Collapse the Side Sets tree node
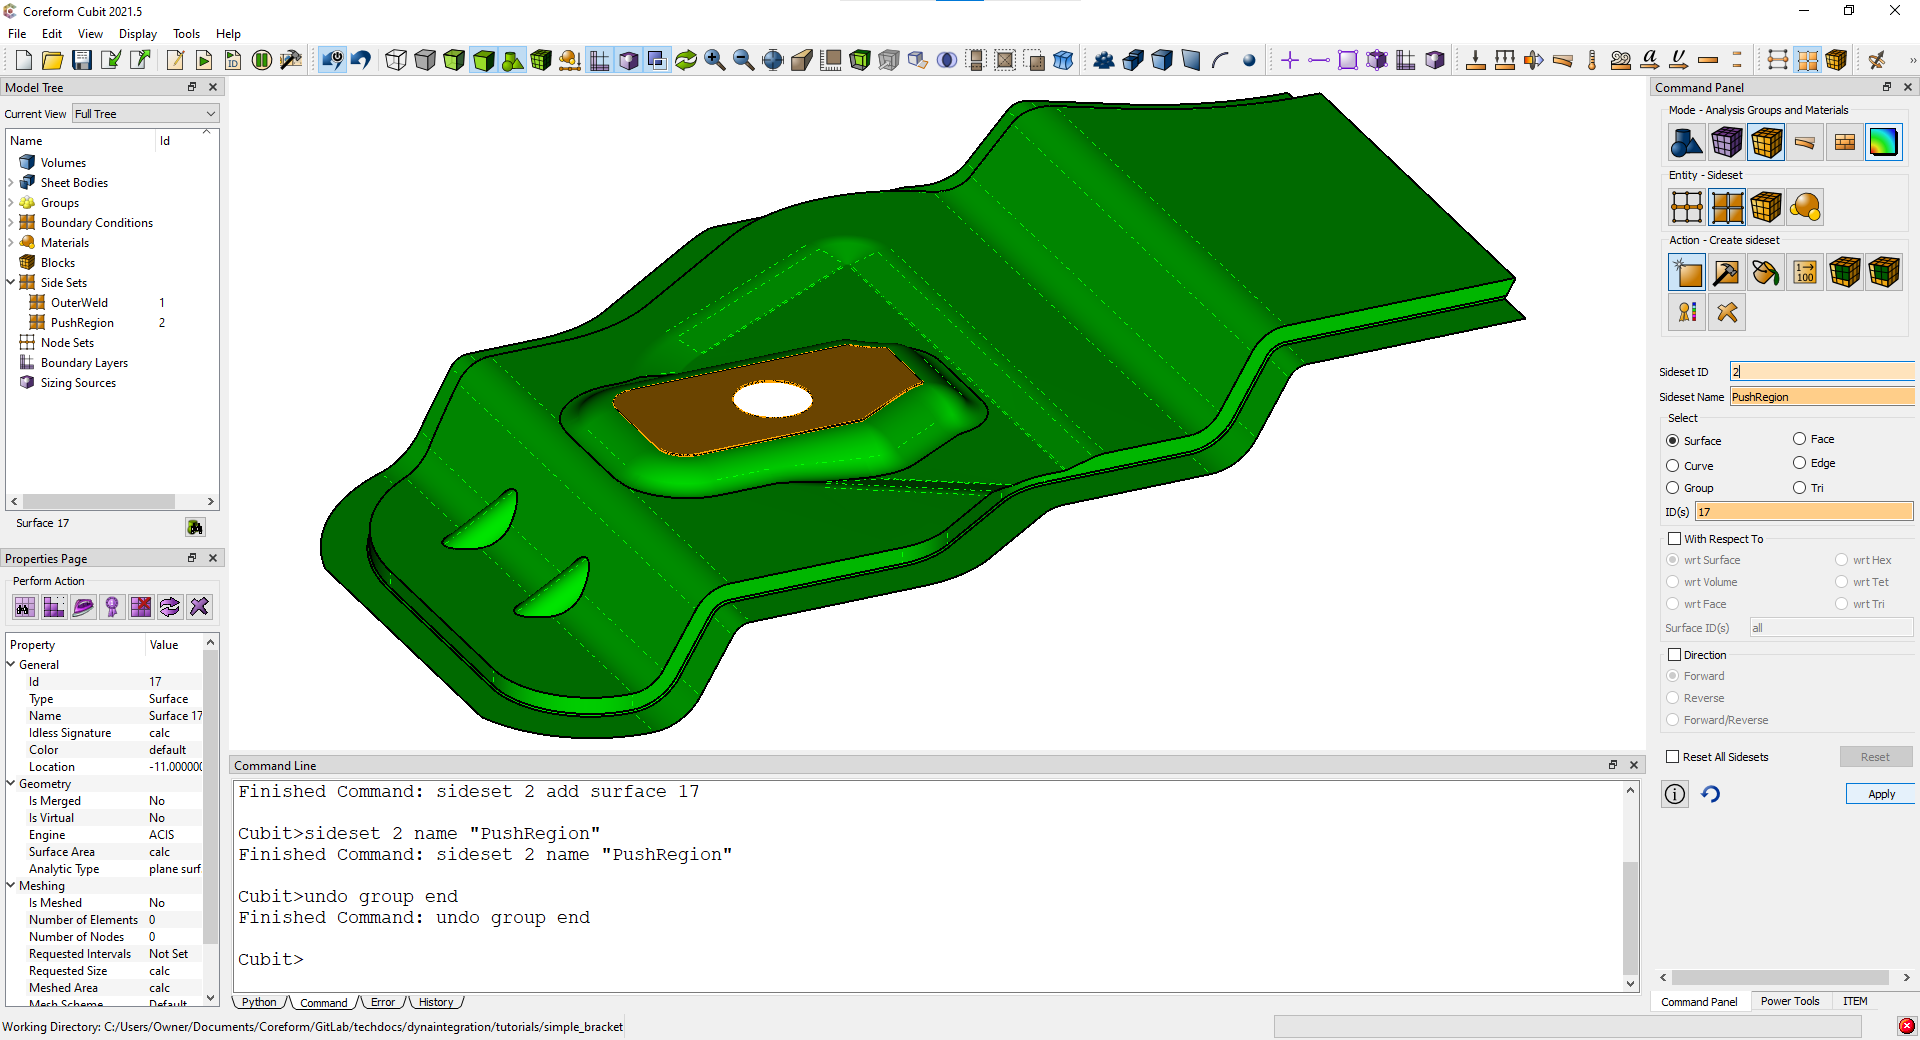This screenshot has height=1040, width=1920. (x=11, y=283)
